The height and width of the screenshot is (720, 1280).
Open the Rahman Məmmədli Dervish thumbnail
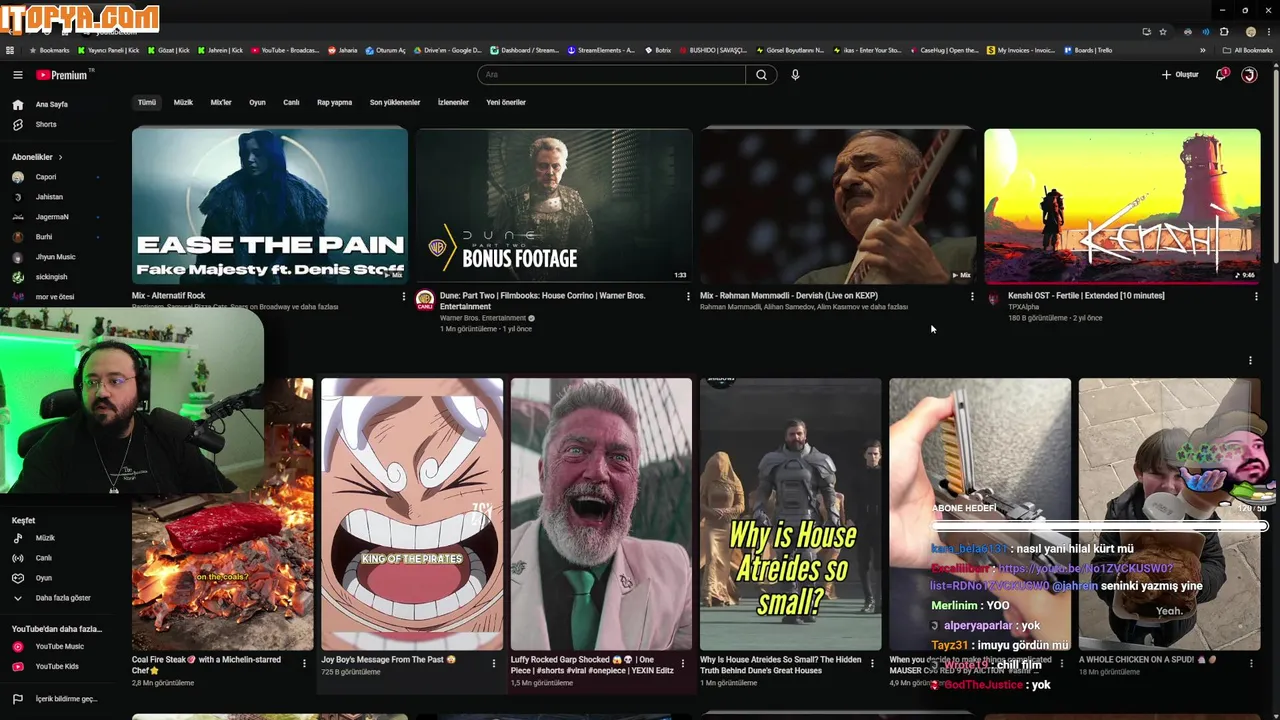point(838,206)
